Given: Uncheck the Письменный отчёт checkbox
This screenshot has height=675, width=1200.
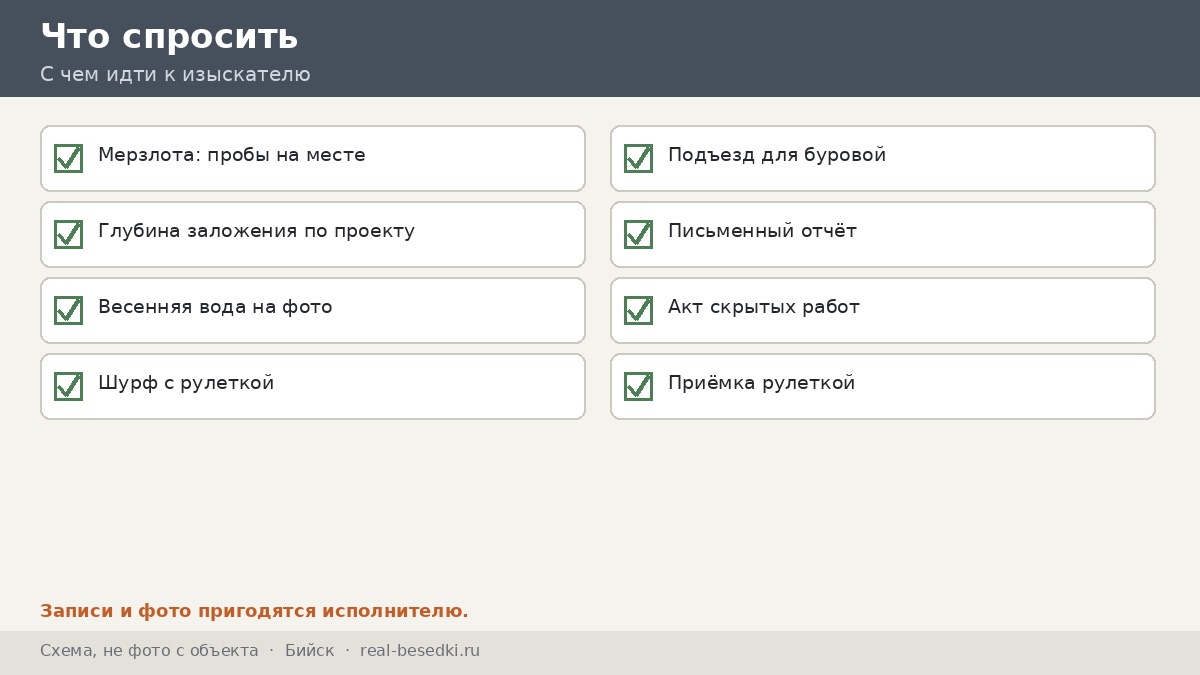Looking at the screenshot, I should [638, 234].
